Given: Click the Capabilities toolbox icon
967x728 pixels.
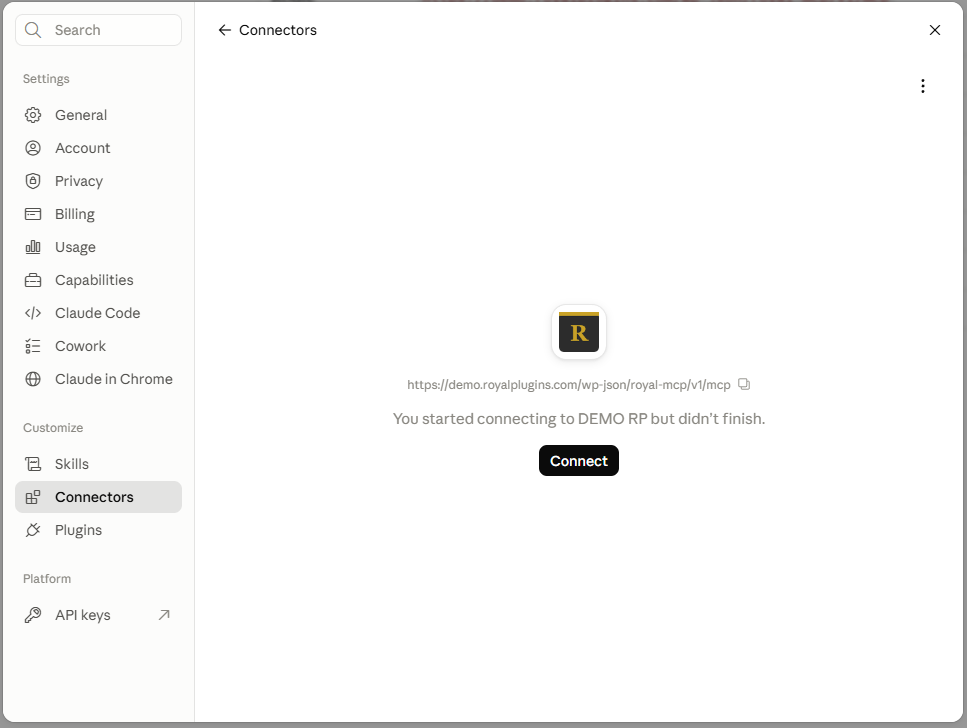Looking at the screenshot, I should [x=33, y=280].
